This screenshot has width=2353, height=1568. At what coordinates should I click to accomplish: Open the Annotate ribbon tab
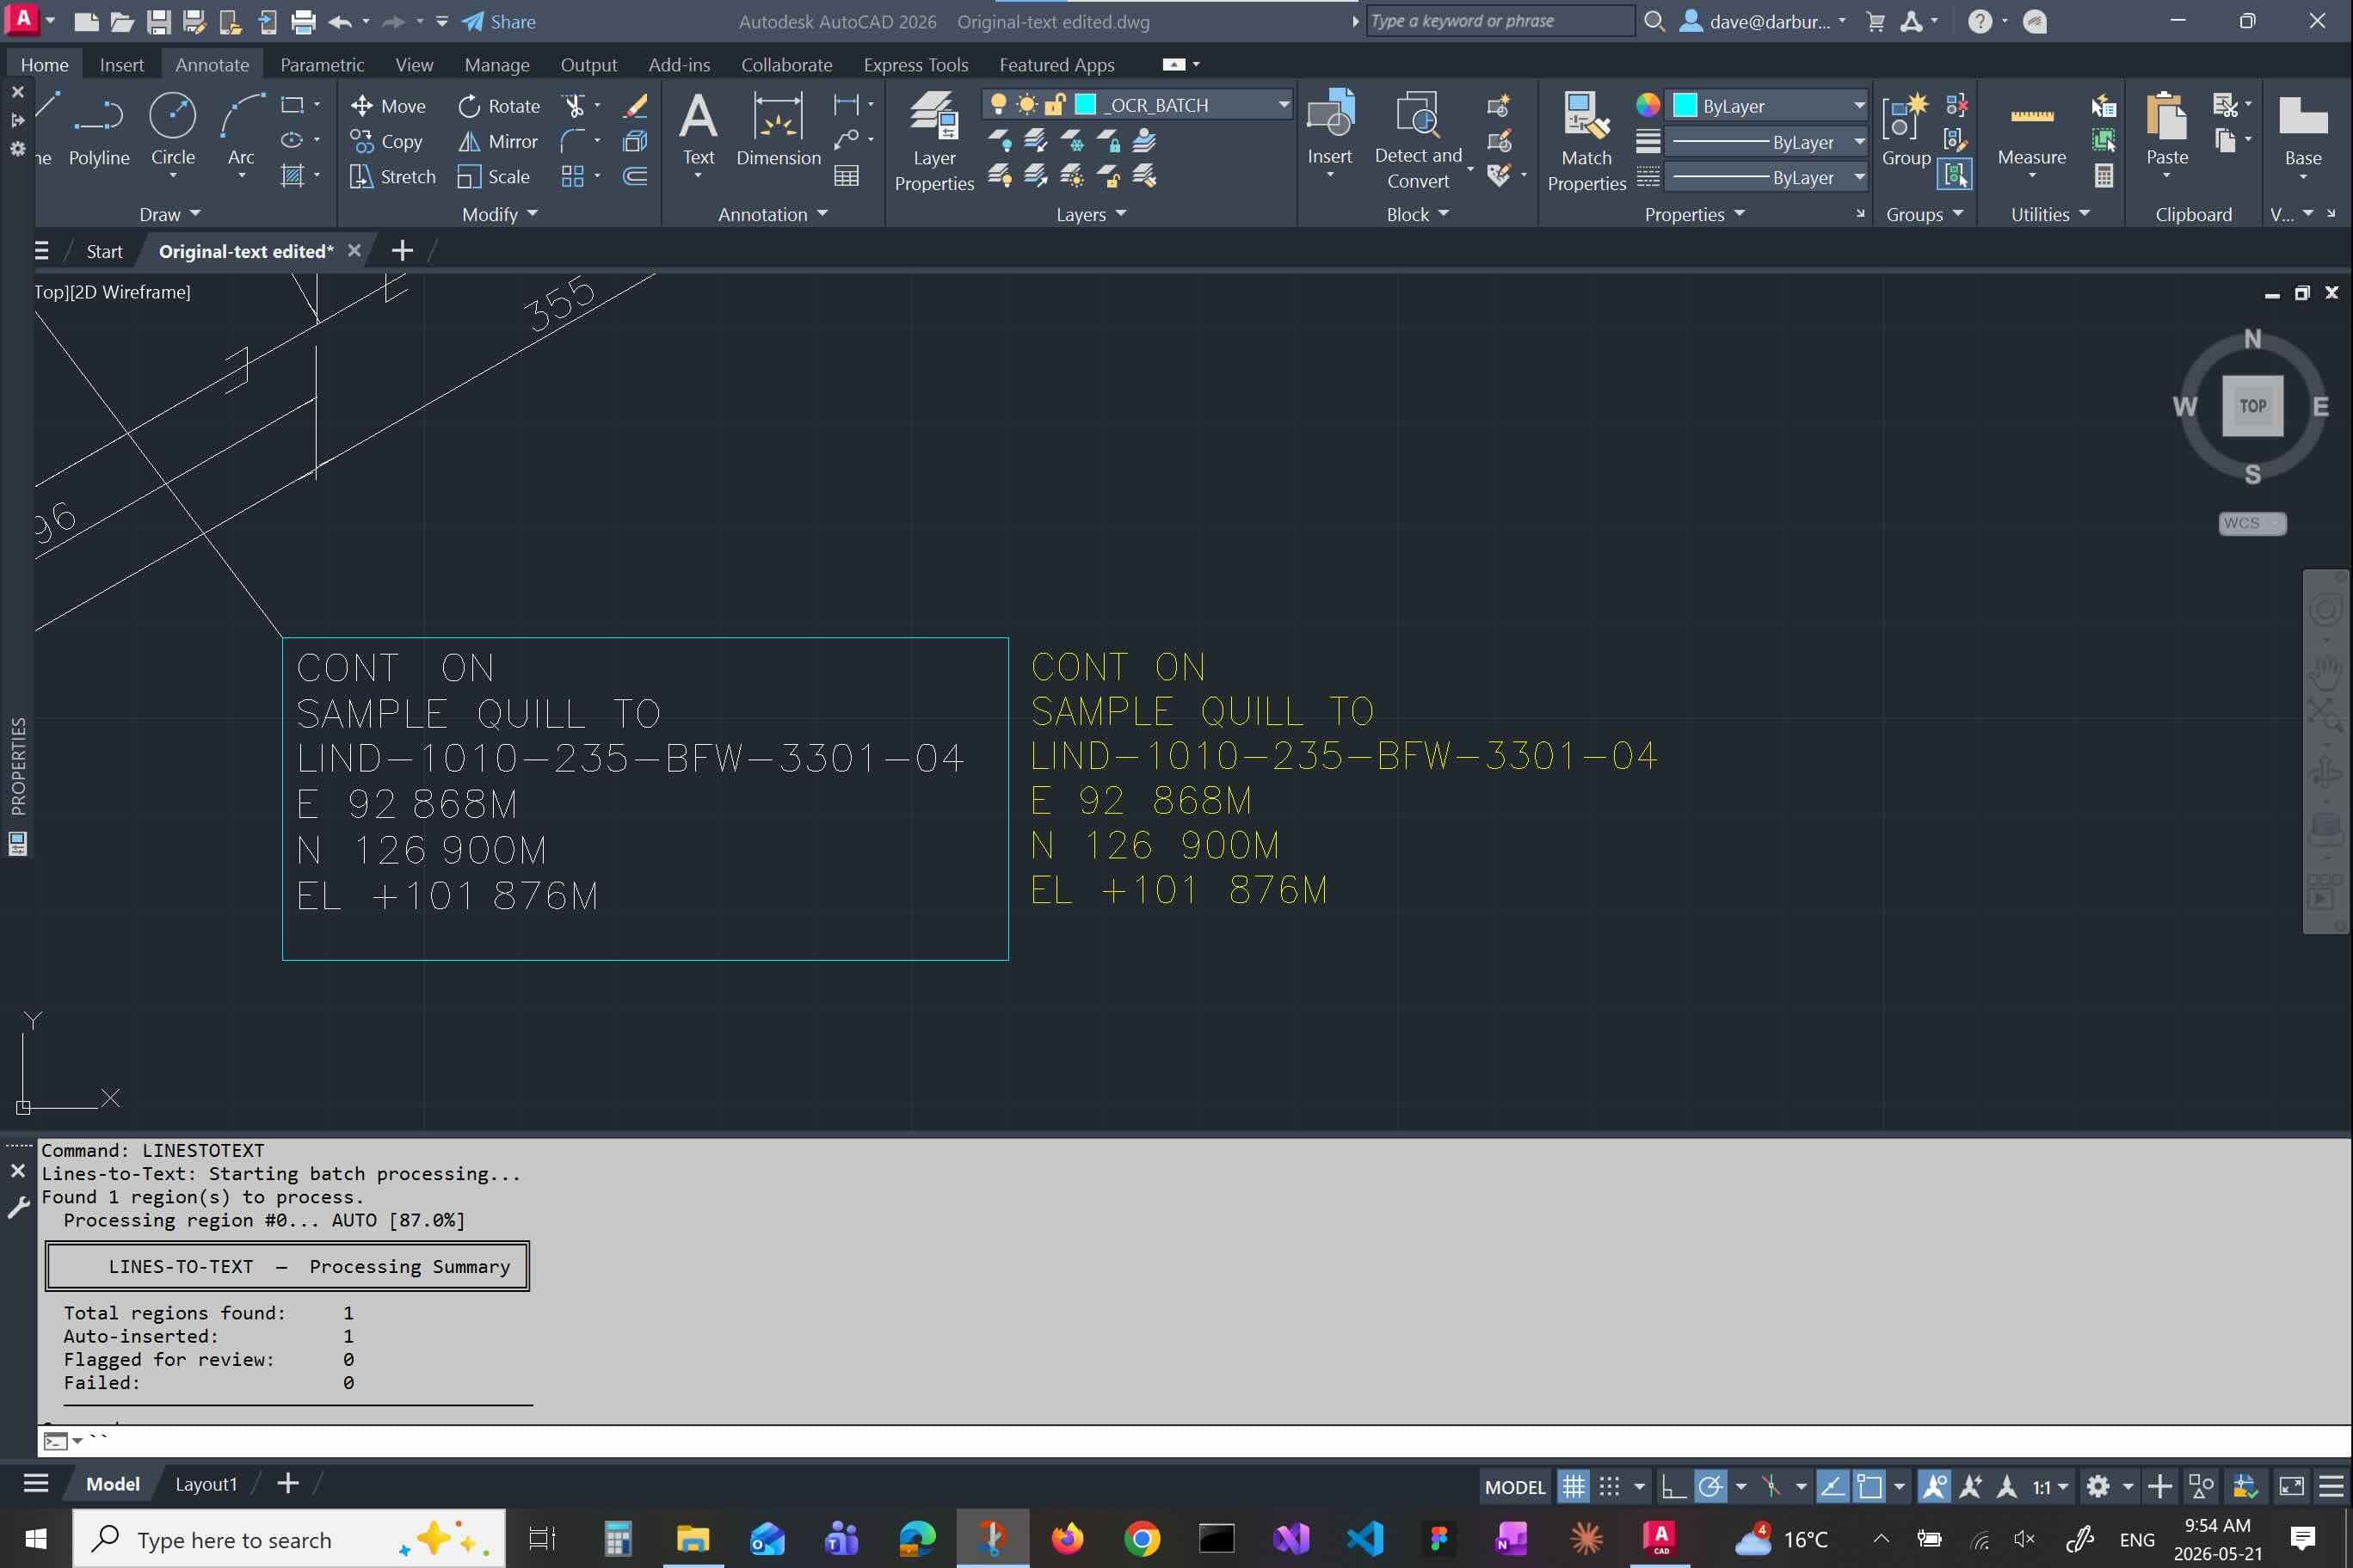pyautogui.click(x=212, y=65)
